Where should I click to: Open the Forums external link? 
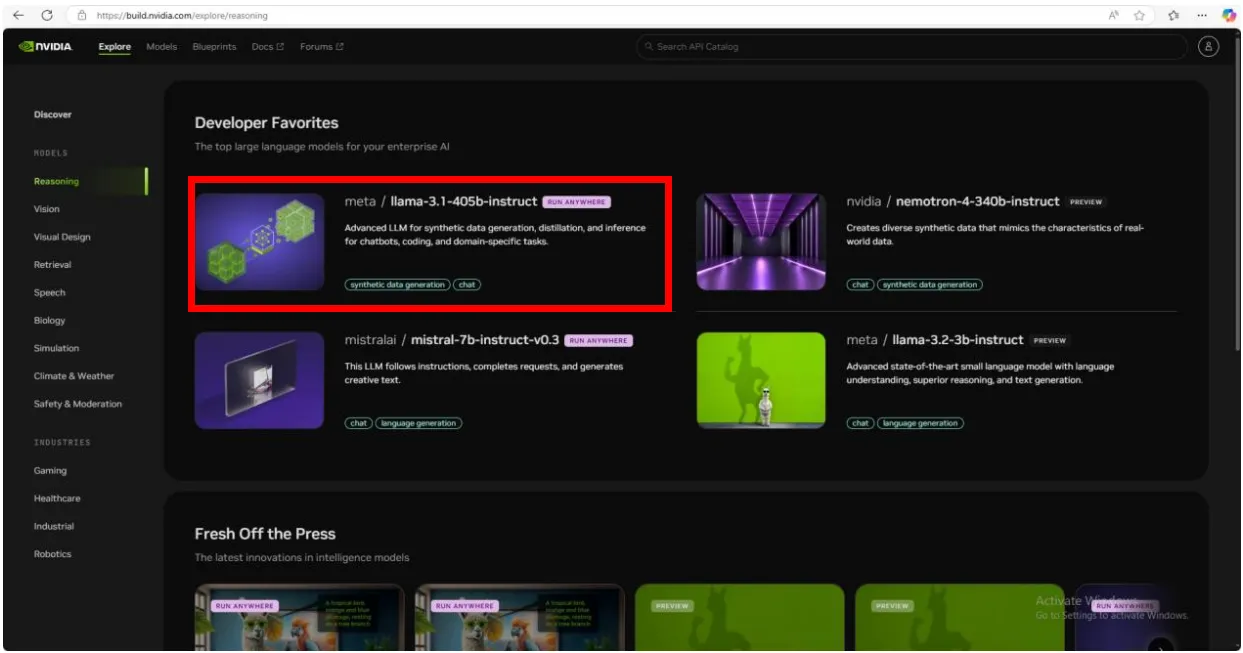pyautogui.click(x=321, y=47)
